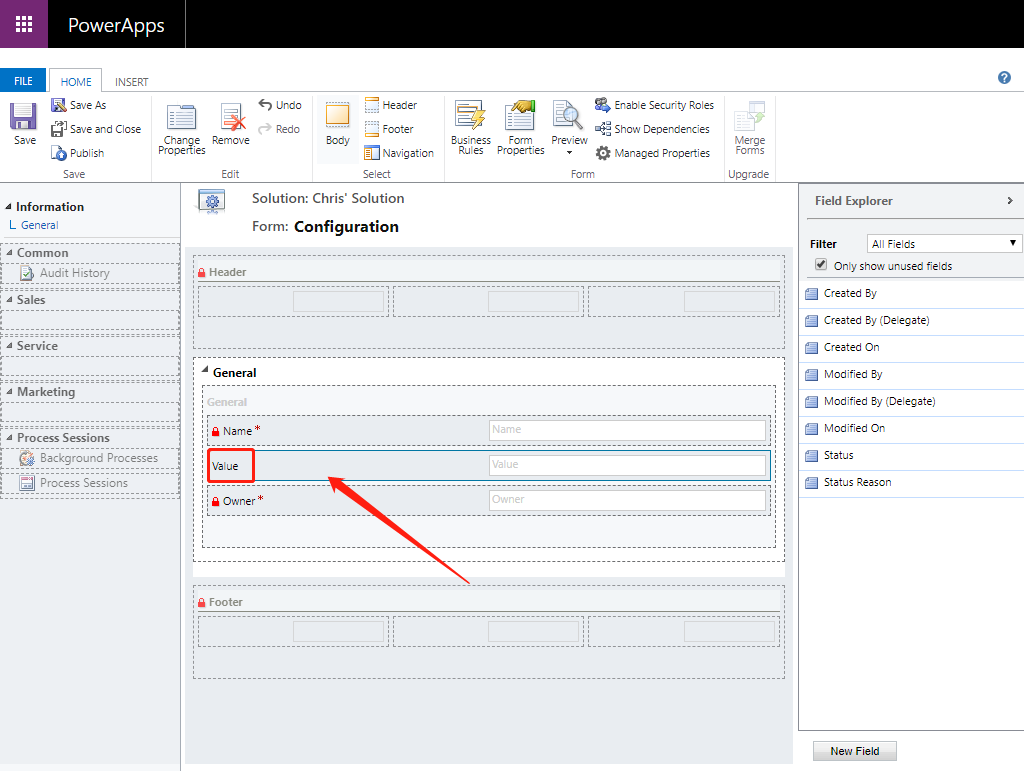Open Form Properties

(x=520, y=128)
